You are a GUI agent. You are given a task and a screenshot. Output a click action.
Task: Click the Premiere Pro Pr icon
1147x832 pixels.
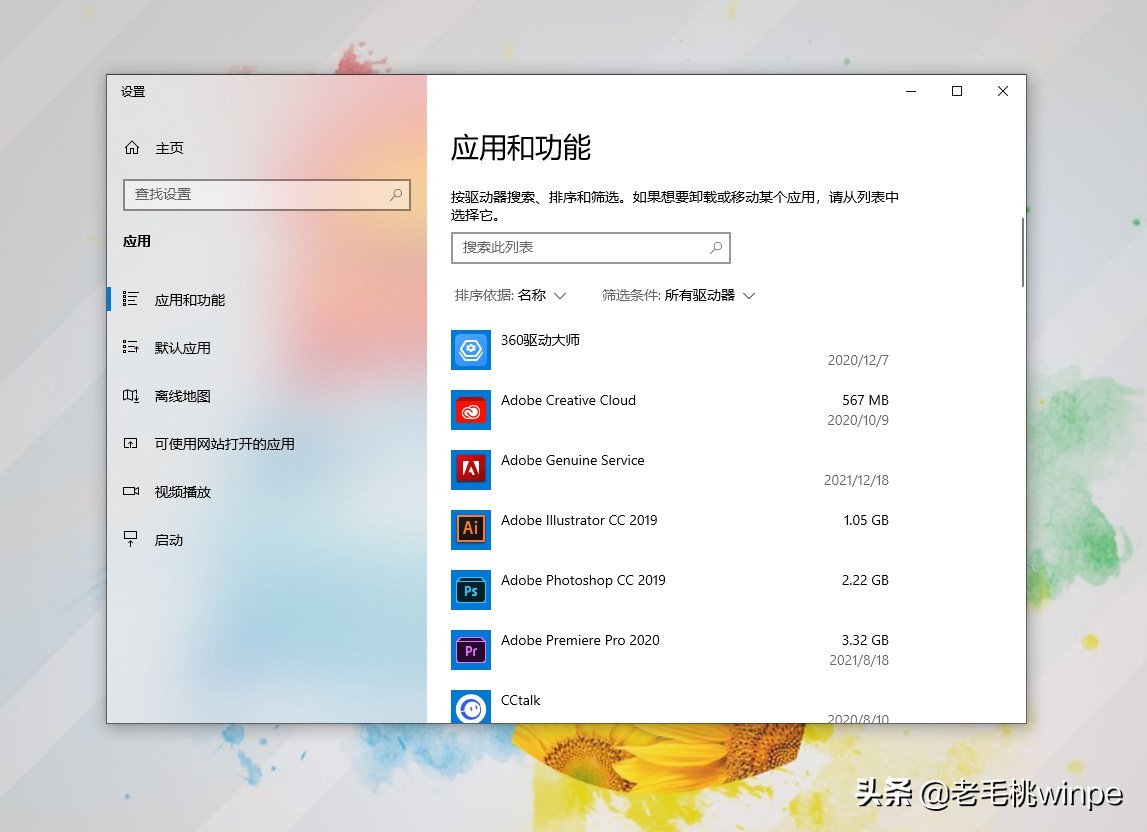(470, 650)
